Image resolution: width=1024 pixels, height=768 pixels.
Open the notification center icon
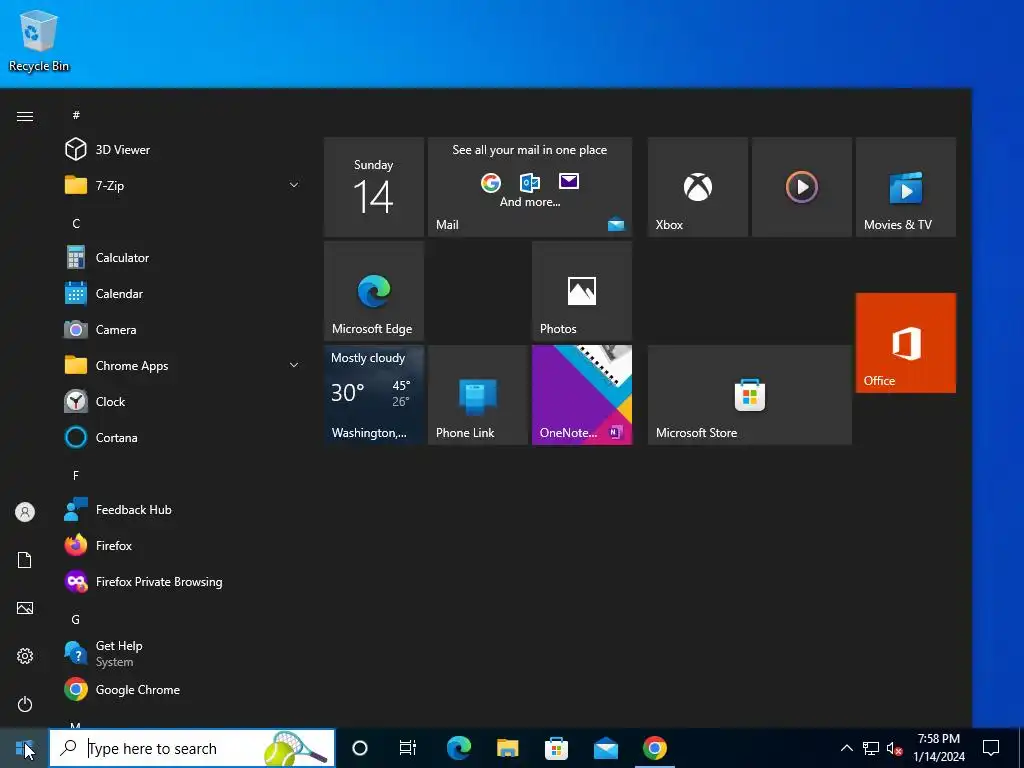pos(991,748)
